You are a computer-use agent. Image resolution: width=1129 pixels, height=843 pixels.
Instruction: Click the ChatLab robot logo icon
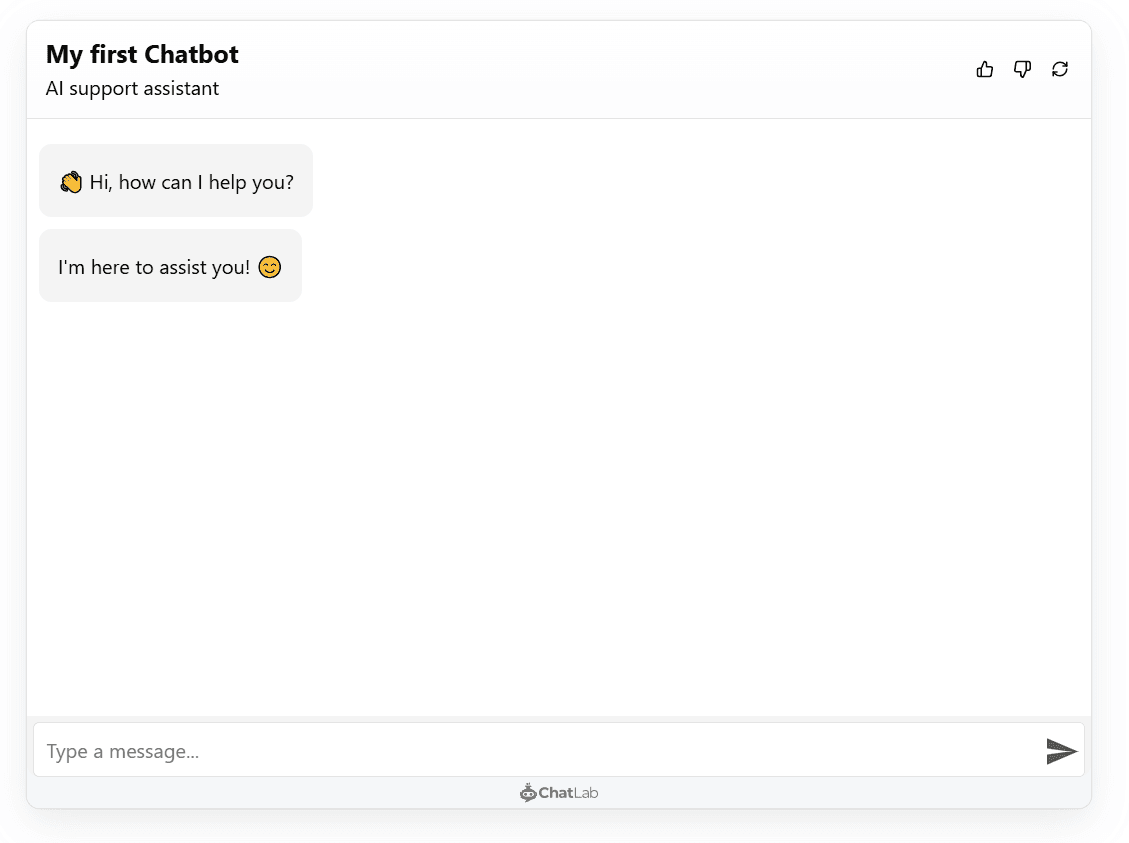[x=528, y=793]
